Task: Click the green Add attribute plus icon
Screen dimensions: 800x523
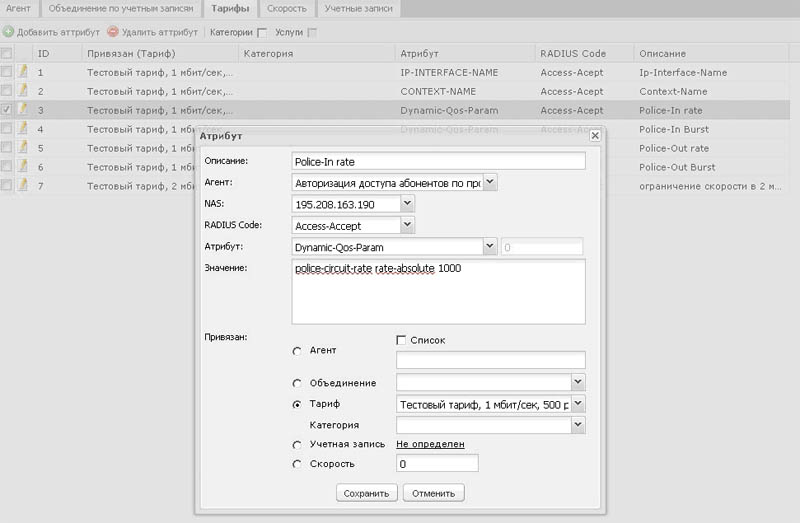Action: 8,32
